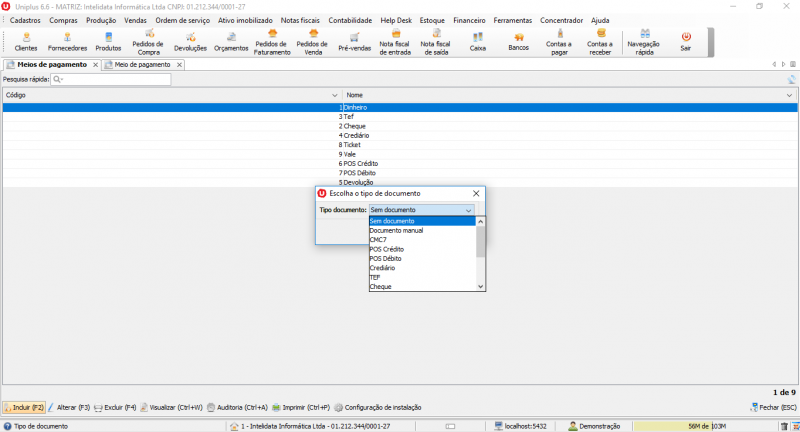This screenshot has width=800, height=432.
Task: Click Imprimir (Ctrl+P) button
Action: (x=301, y=408)
